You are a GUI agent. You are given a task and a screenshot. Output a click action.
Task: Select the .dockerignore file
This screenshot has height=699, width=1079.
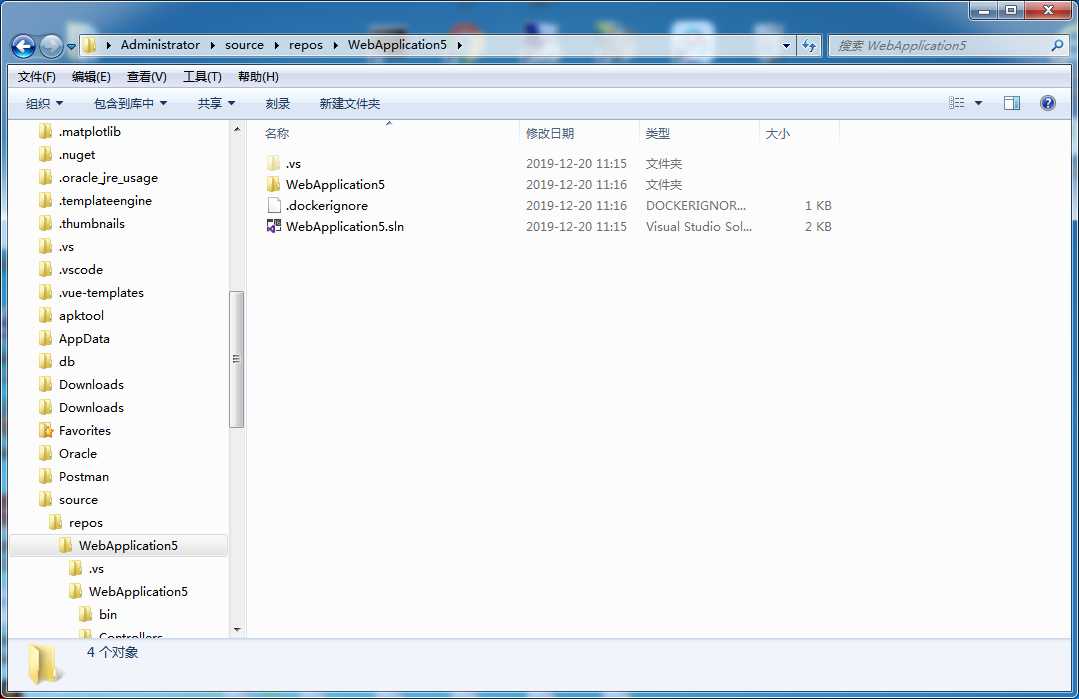[317, 206]
